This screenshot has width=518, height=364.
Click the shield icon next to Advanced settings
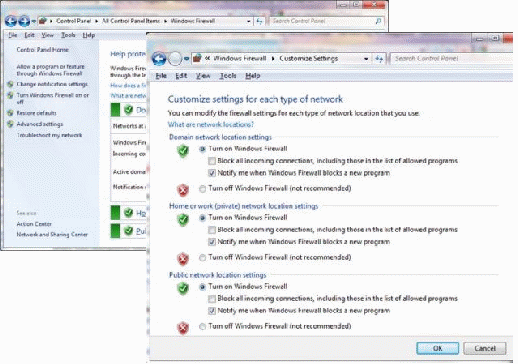pos(11,124)
